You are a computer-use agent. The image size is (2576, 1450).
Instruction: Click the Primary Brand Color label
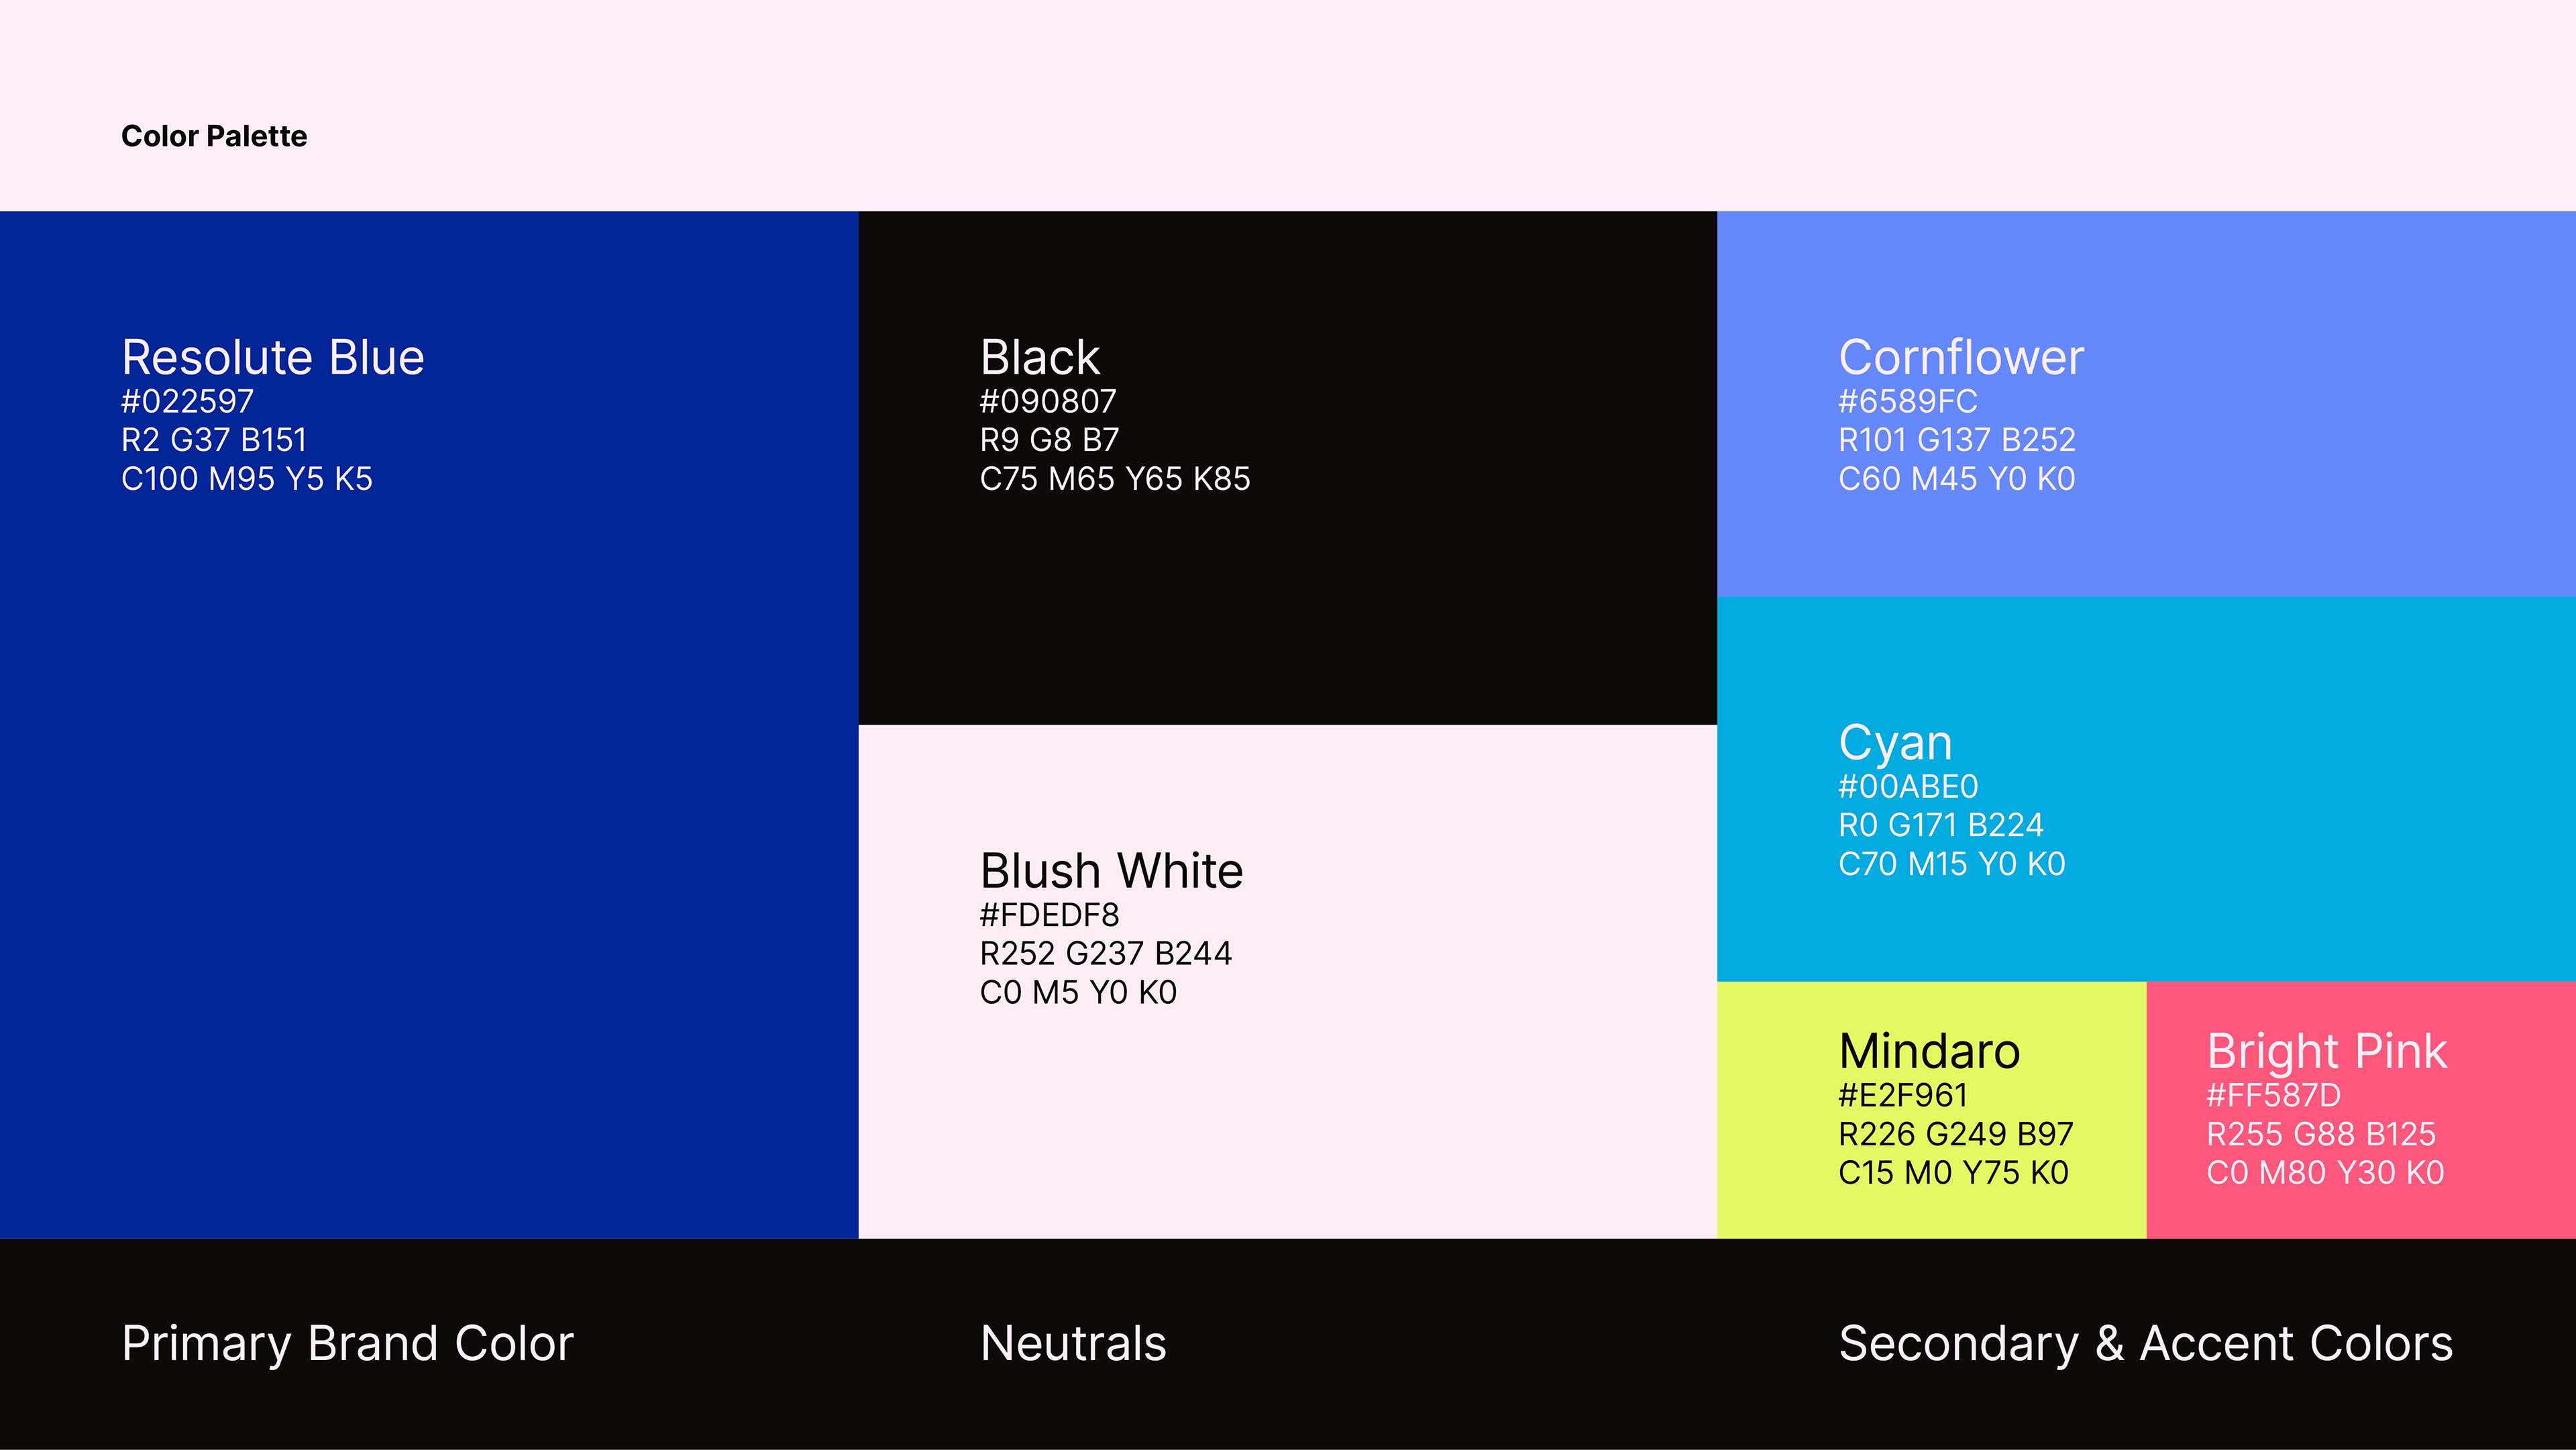click(348, 1344)
